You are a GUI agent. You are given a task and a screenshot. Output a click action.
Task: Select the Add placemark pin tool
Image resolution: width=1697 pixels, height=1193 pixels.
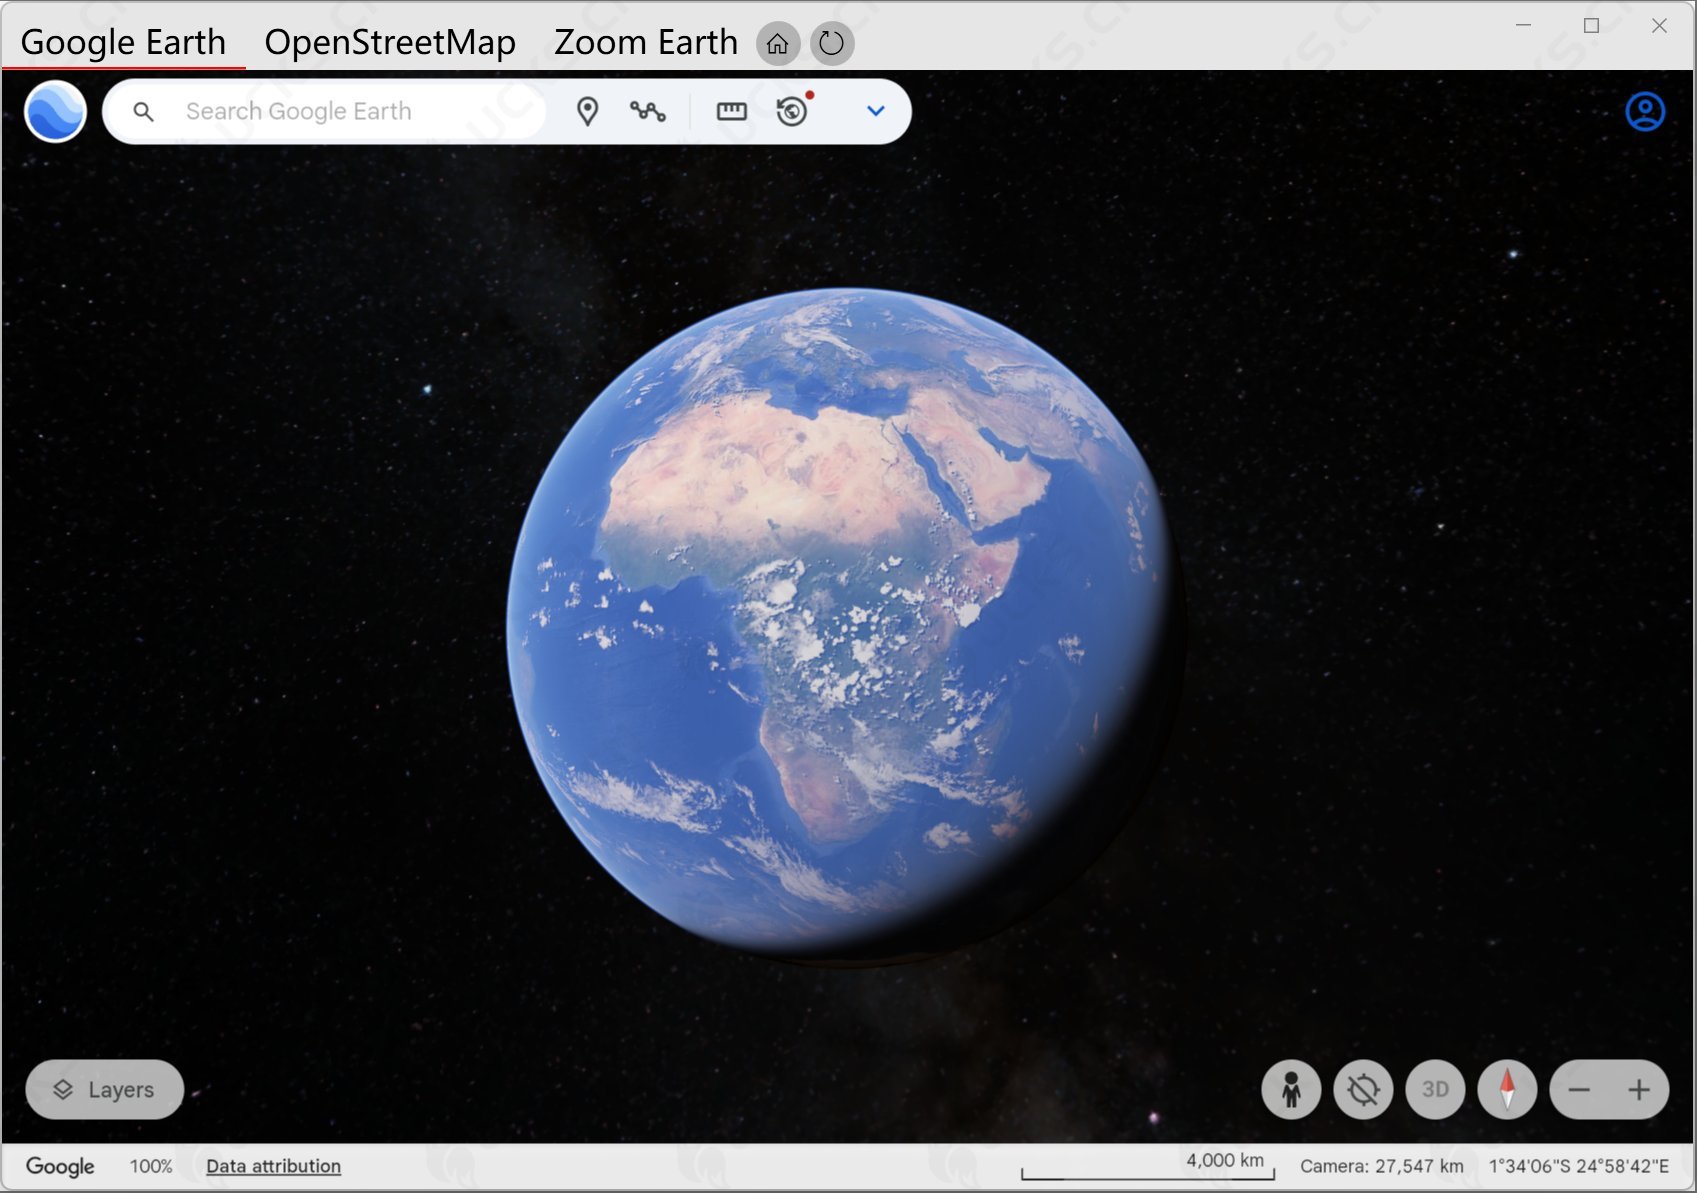click(x=588, y=111)
